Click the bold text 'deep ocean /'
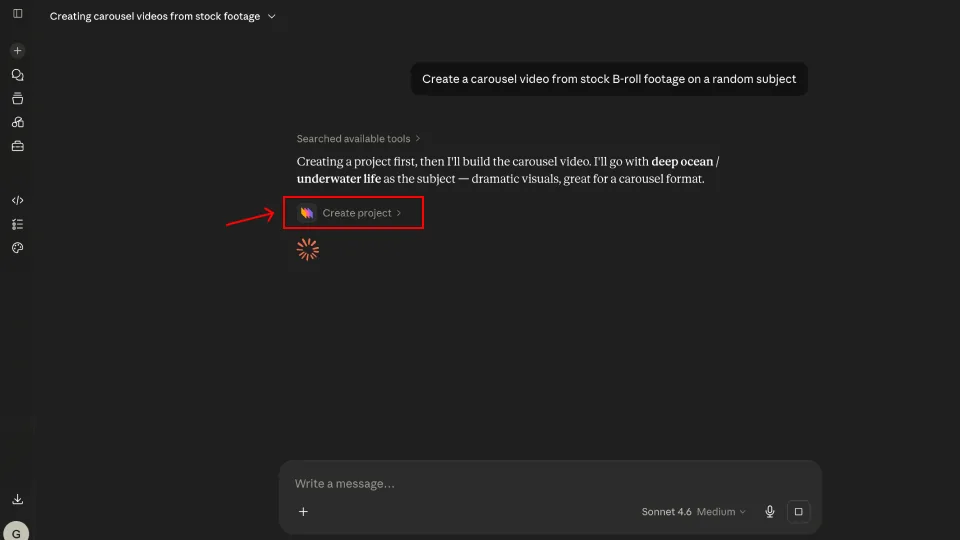Image resolution: width=960 pixels, height=540 pixels. tap(685, 162)
